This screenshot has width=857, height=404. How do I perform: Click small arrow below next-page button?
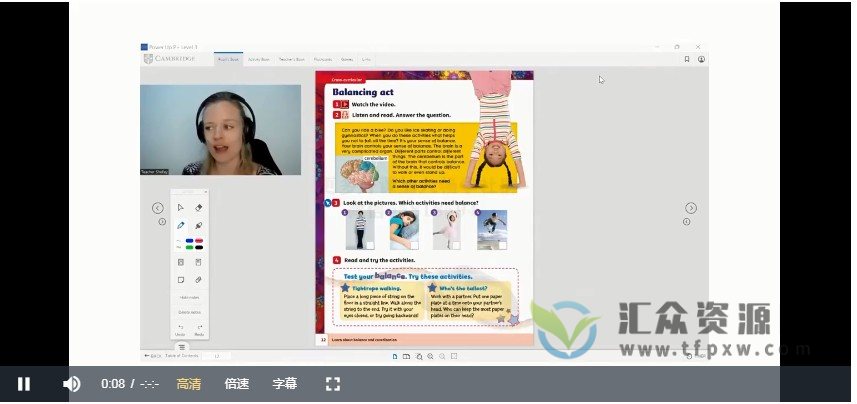(x=686, y=221)
